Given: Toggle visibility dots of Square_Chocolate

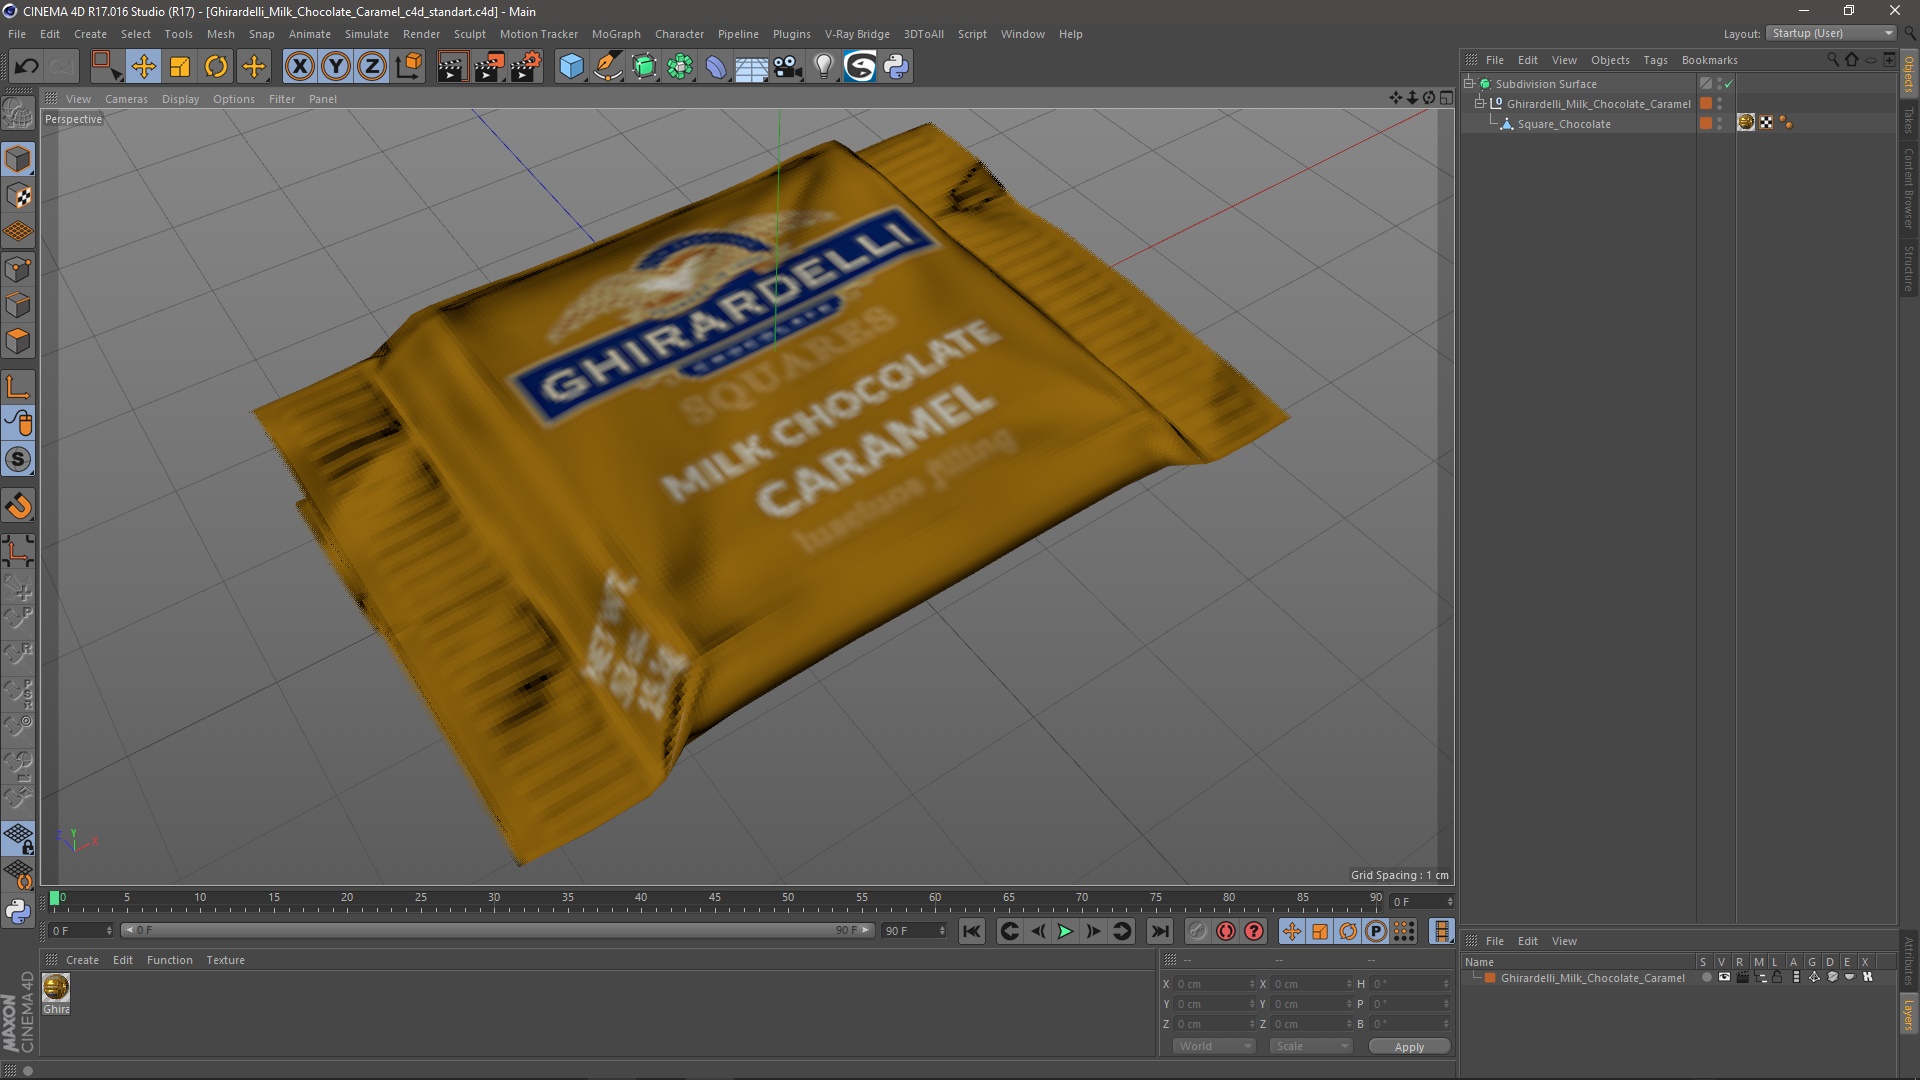Looking at the screenshot, I should [x=1720, y=123].
